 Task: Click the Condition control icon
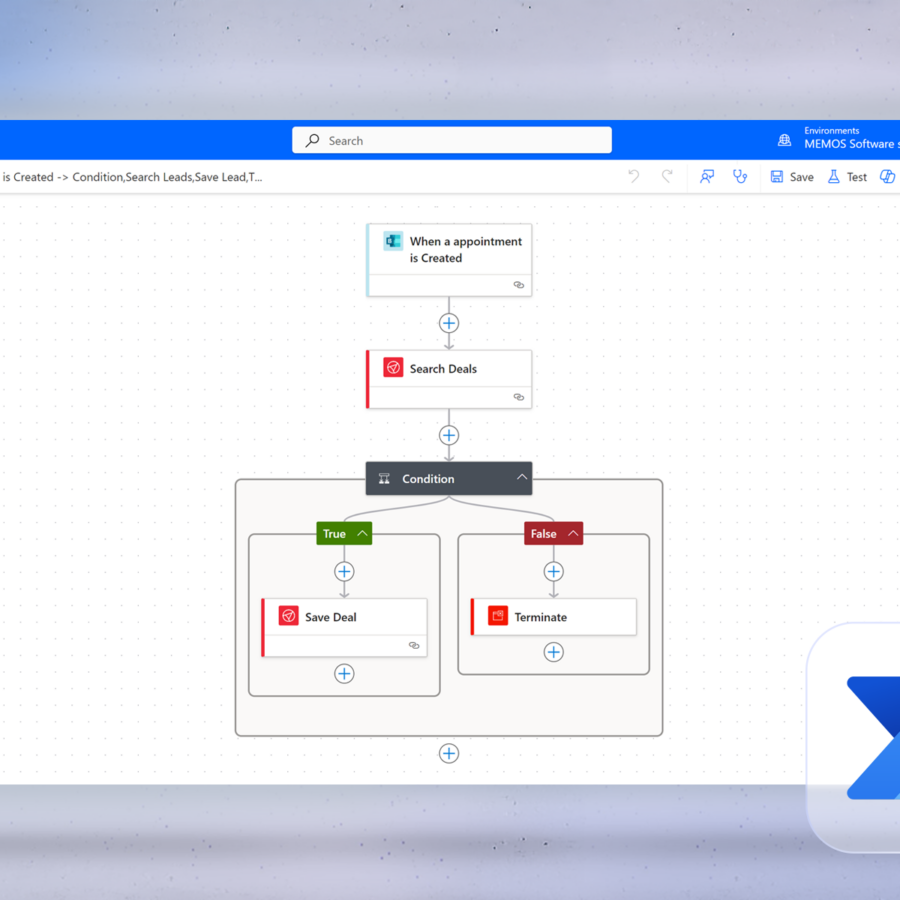tap(384, 479)
